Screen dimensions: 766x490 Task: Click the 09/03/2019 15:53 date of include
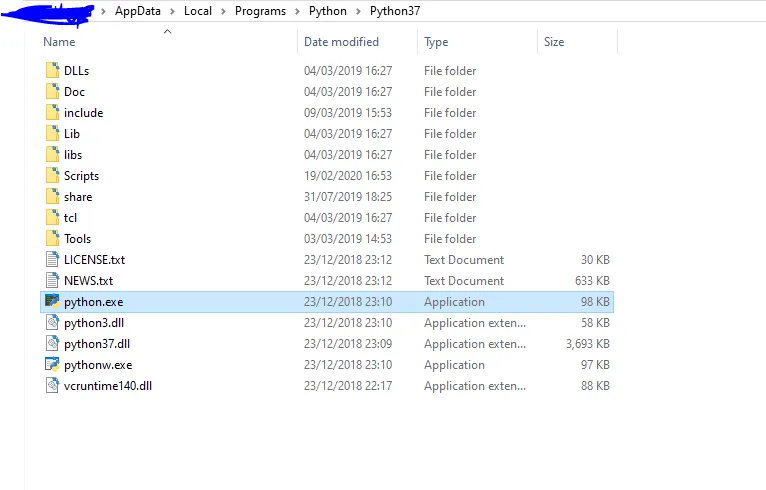348,113
